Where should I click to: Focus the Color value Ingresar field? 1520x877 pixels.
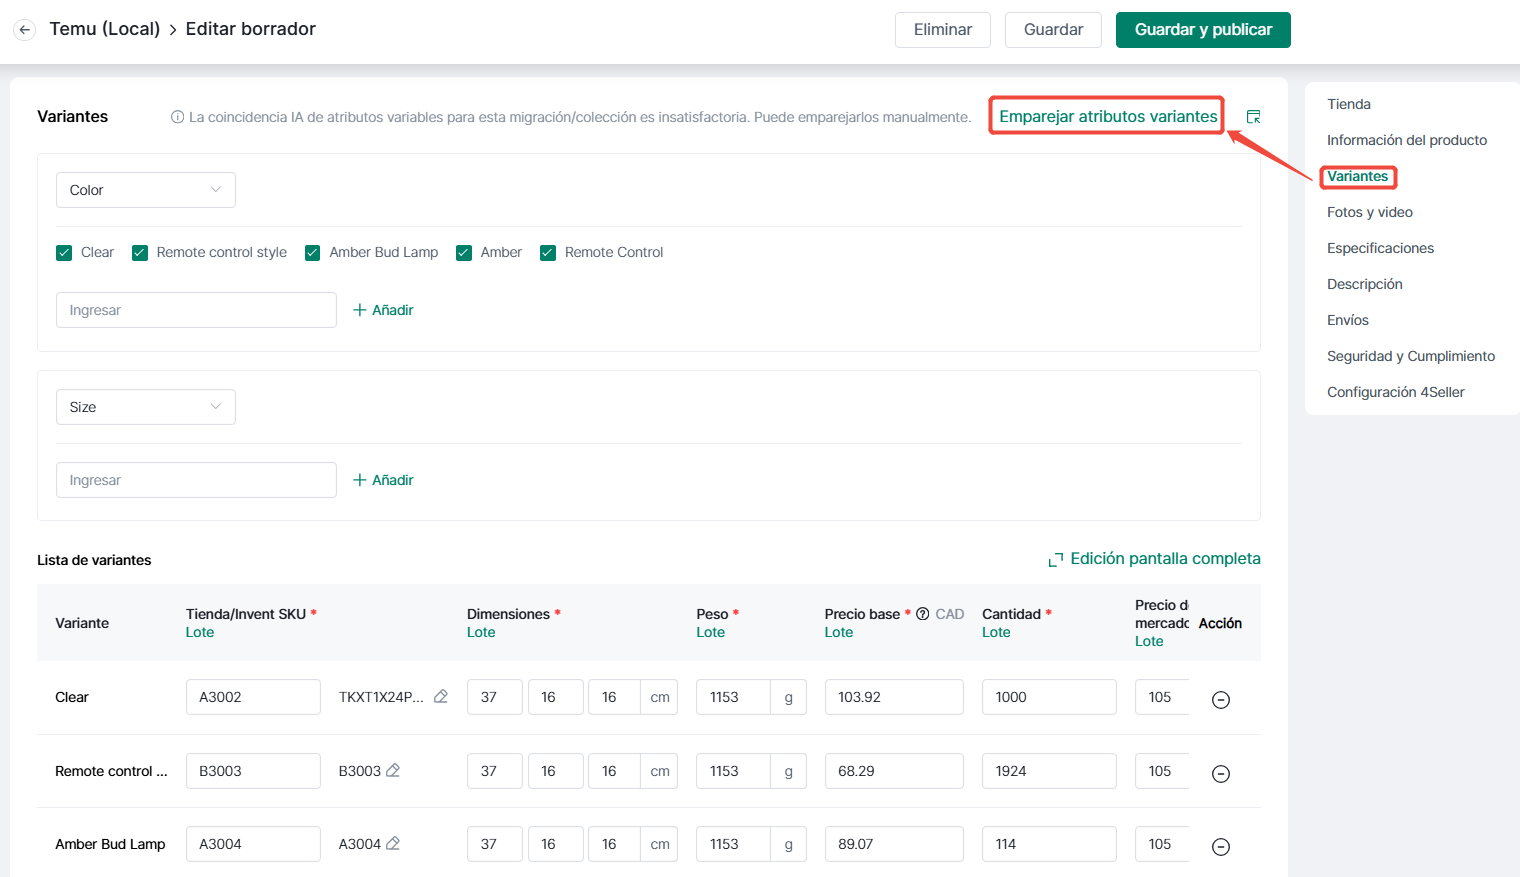click(196, 310)
